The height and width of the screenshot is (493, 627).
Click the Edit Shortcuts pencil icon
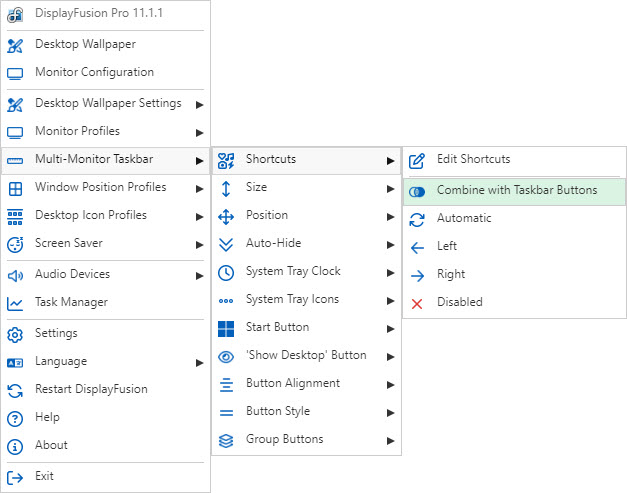click(417, 161)
